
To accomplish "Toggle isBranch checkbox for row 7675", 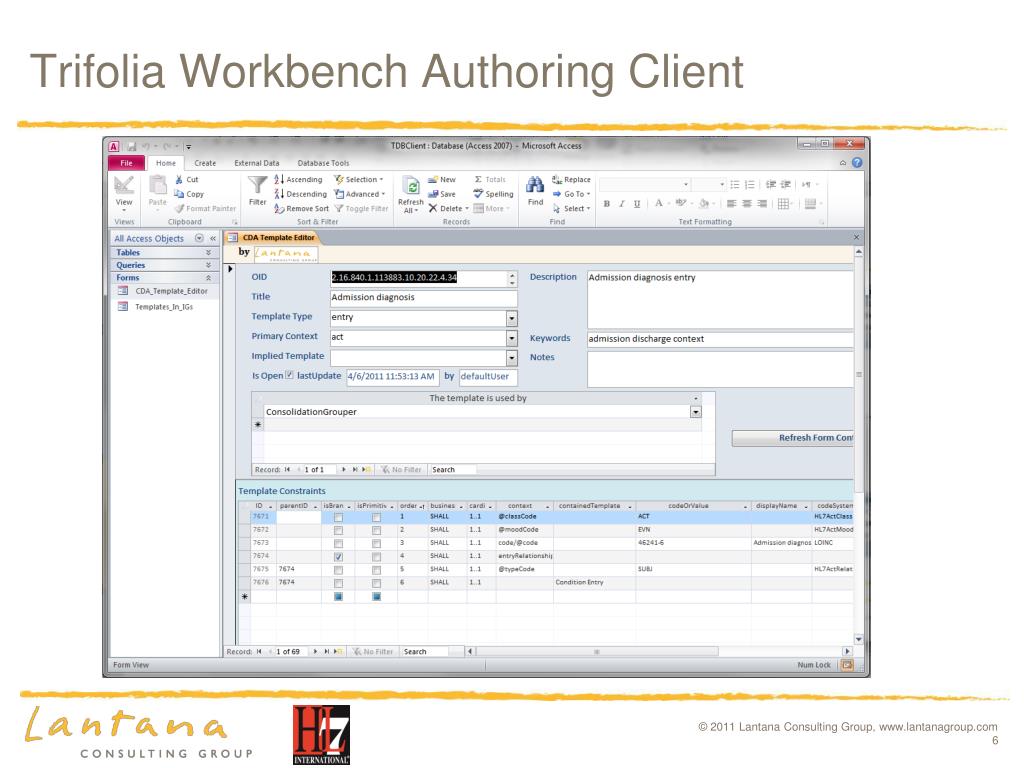I will coord(338,569).
